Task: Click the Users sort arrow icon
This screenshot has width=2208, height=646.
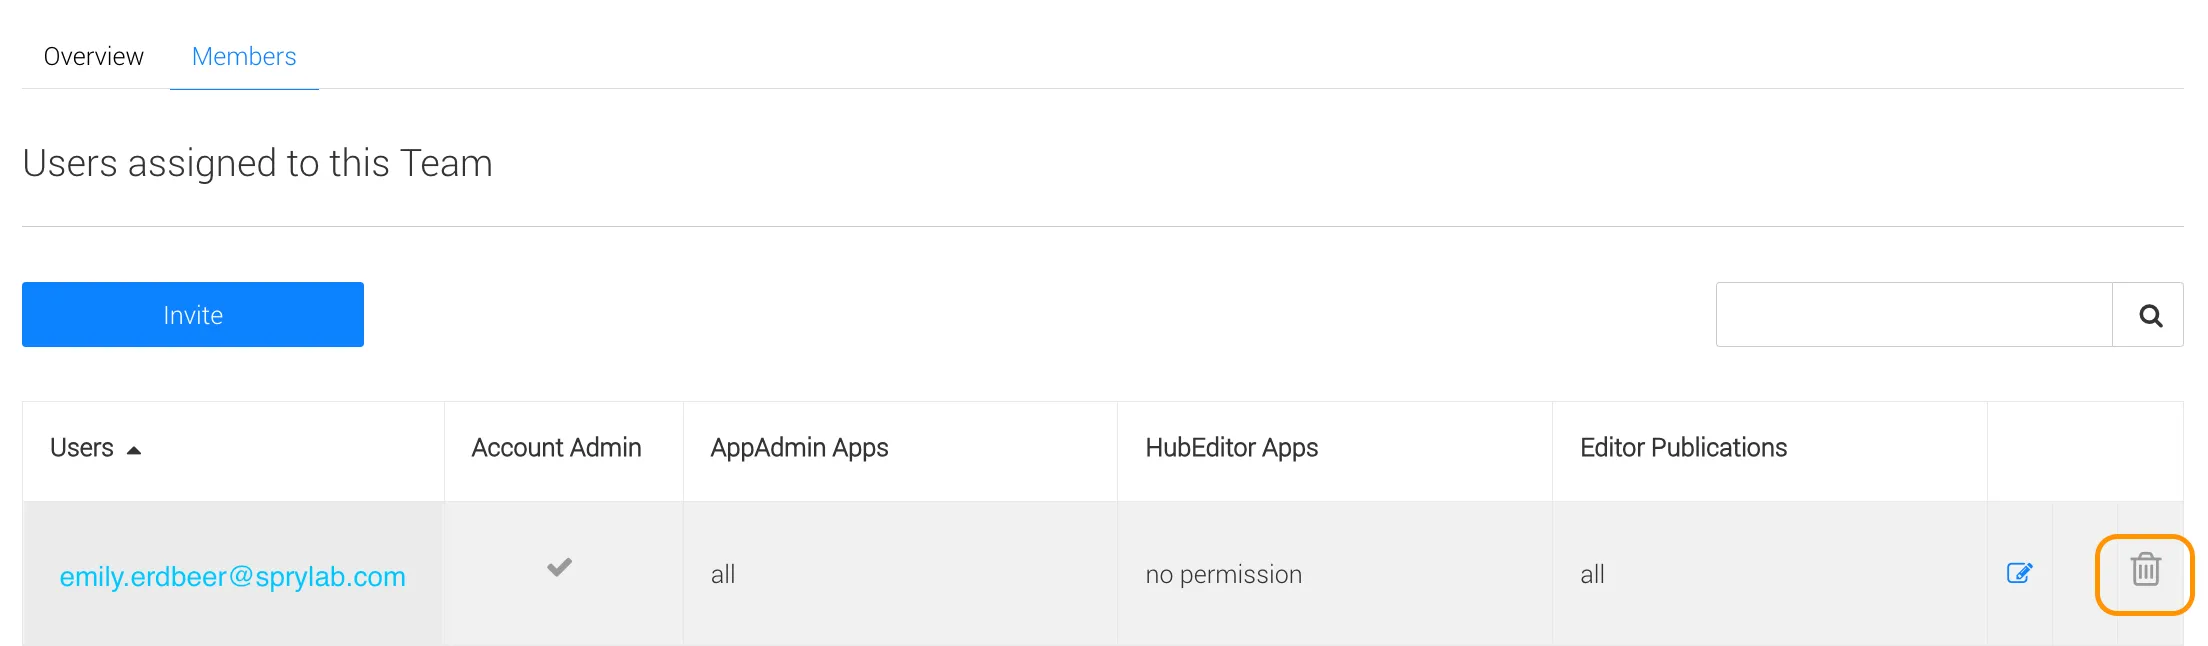Action: (134, 450)
